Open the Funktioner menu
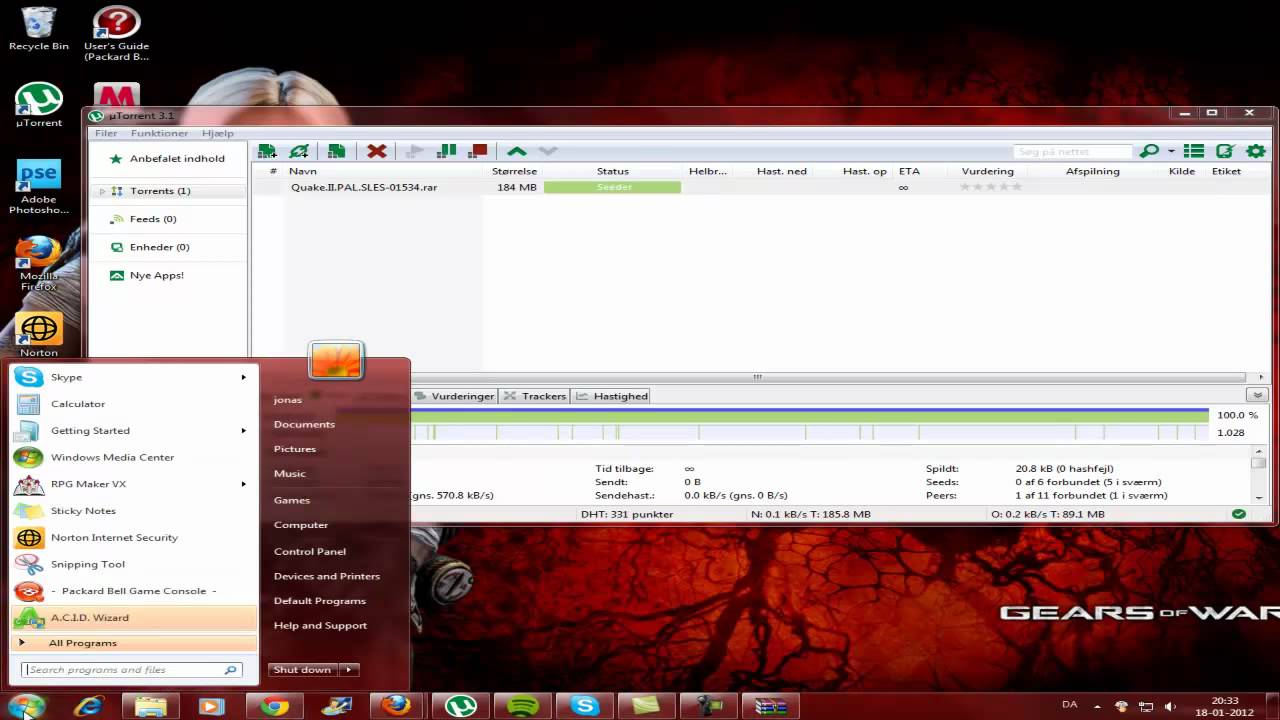The width and height of the screenshot is (1280, 720). click(159, 133)
